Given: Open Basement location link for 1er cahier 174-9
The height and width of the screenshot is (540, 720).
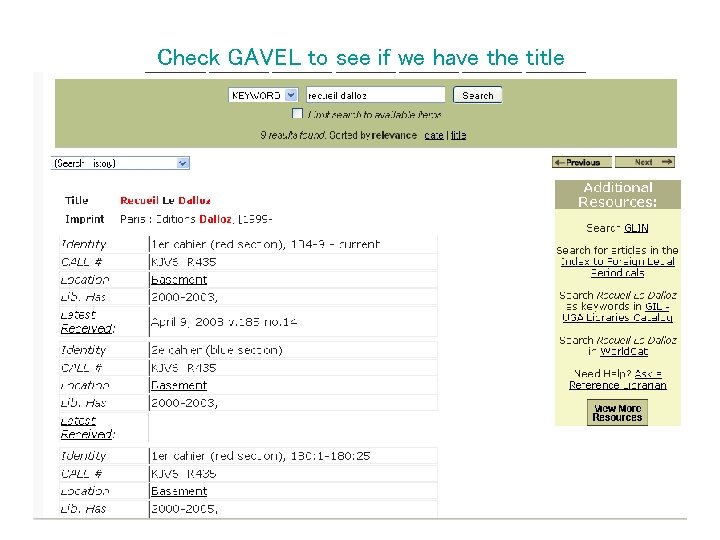Looking at the screenshot, I should (179, 280).
